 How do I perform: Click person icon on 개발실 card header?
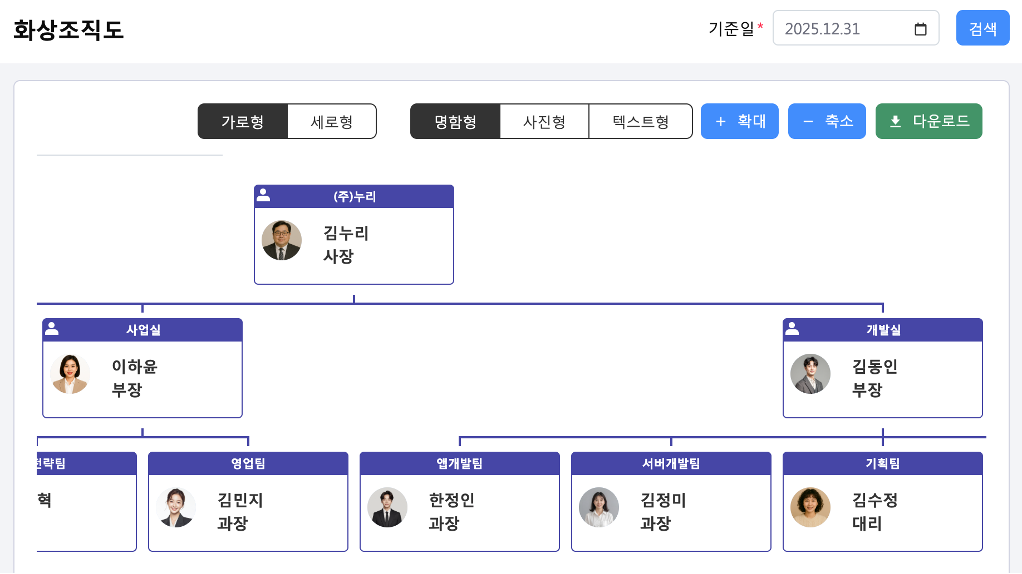tap(792, 329)
